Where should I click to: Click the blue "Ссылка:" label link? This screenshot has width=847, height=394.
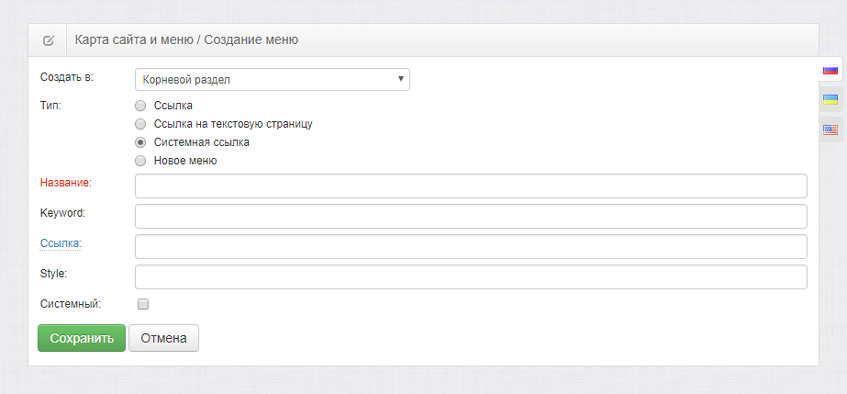pos(60,244)
